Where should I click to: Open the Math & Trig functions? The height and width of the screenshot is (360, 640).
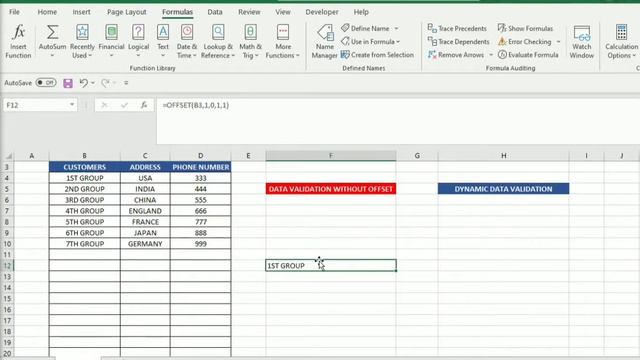[x=251, y=41]
